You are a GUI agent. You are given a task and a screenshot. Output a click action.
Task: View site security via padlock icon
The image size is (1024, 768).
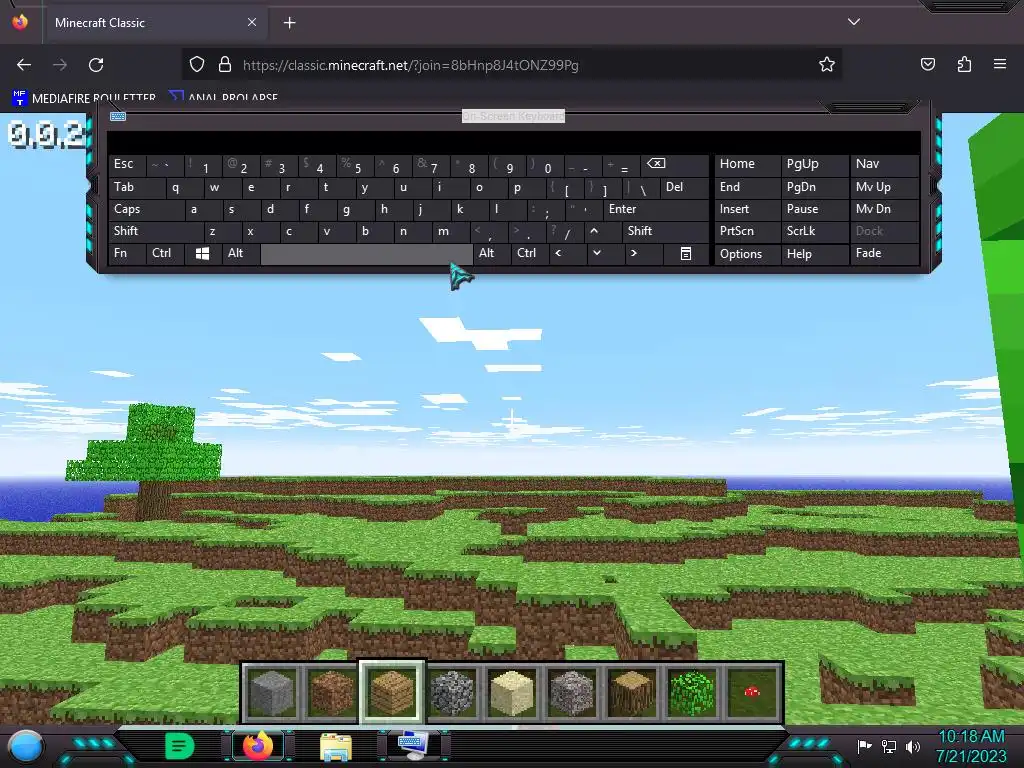click(225, 65)
